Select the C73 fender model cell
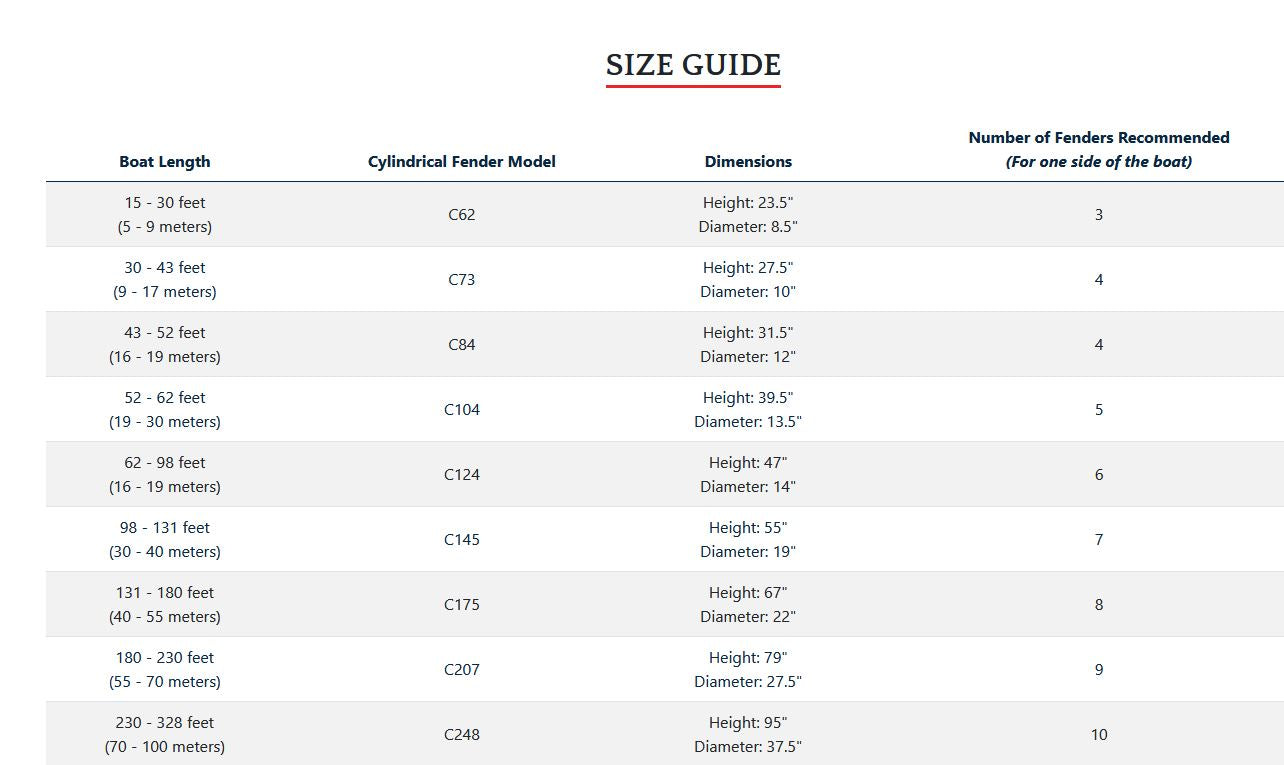Image resolution: width=1284 pixels, height=765 pixels. point(462,279)
